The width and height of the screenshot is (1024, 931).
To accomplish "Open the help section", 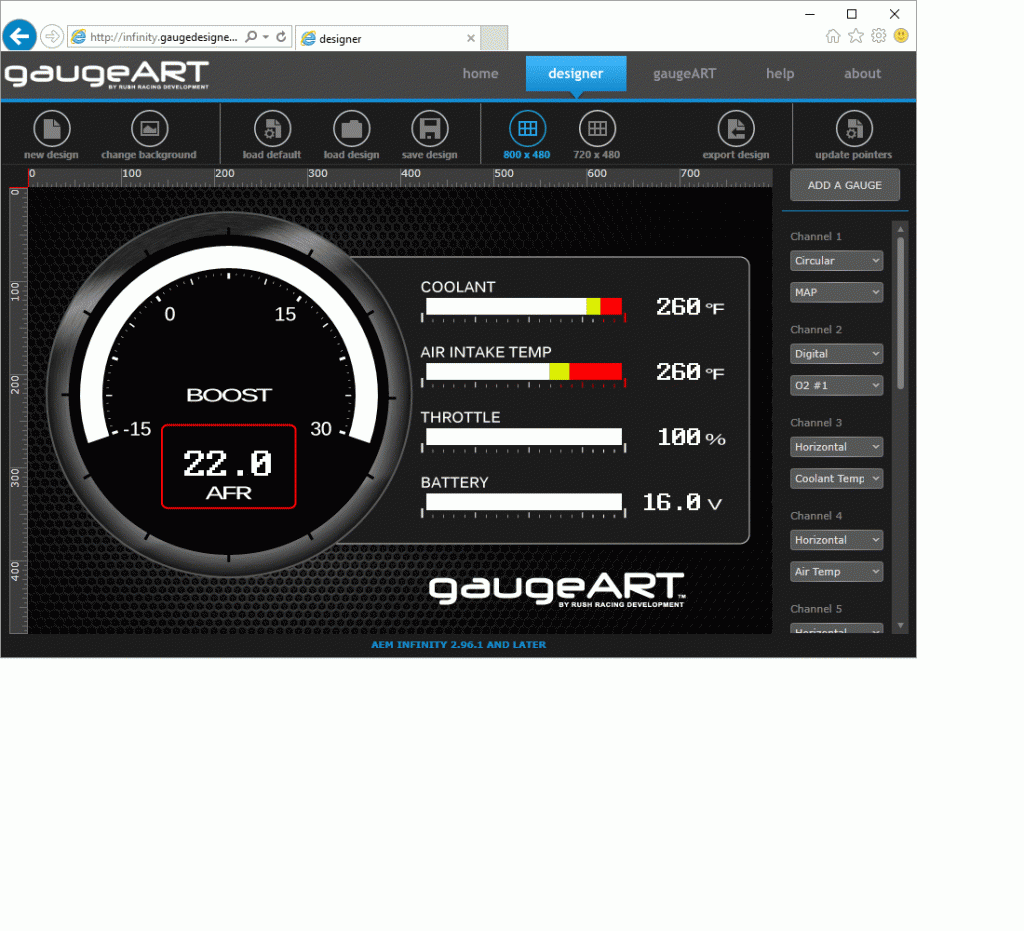I will point(780,73).
